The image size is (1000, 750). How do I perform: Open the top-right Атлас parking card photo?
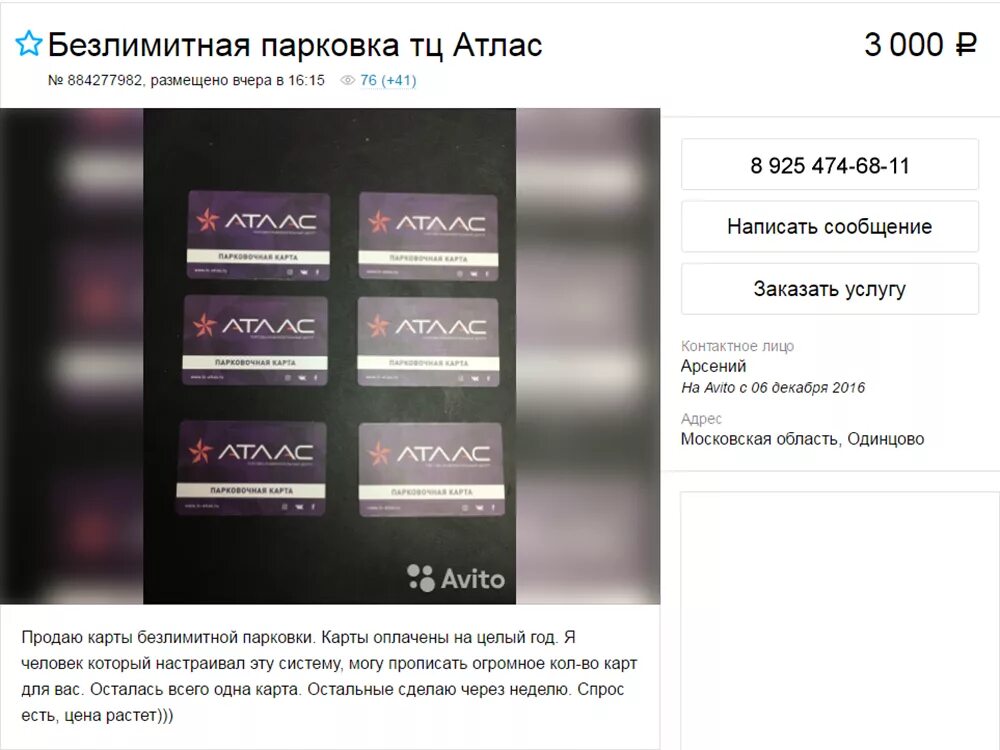428,237
